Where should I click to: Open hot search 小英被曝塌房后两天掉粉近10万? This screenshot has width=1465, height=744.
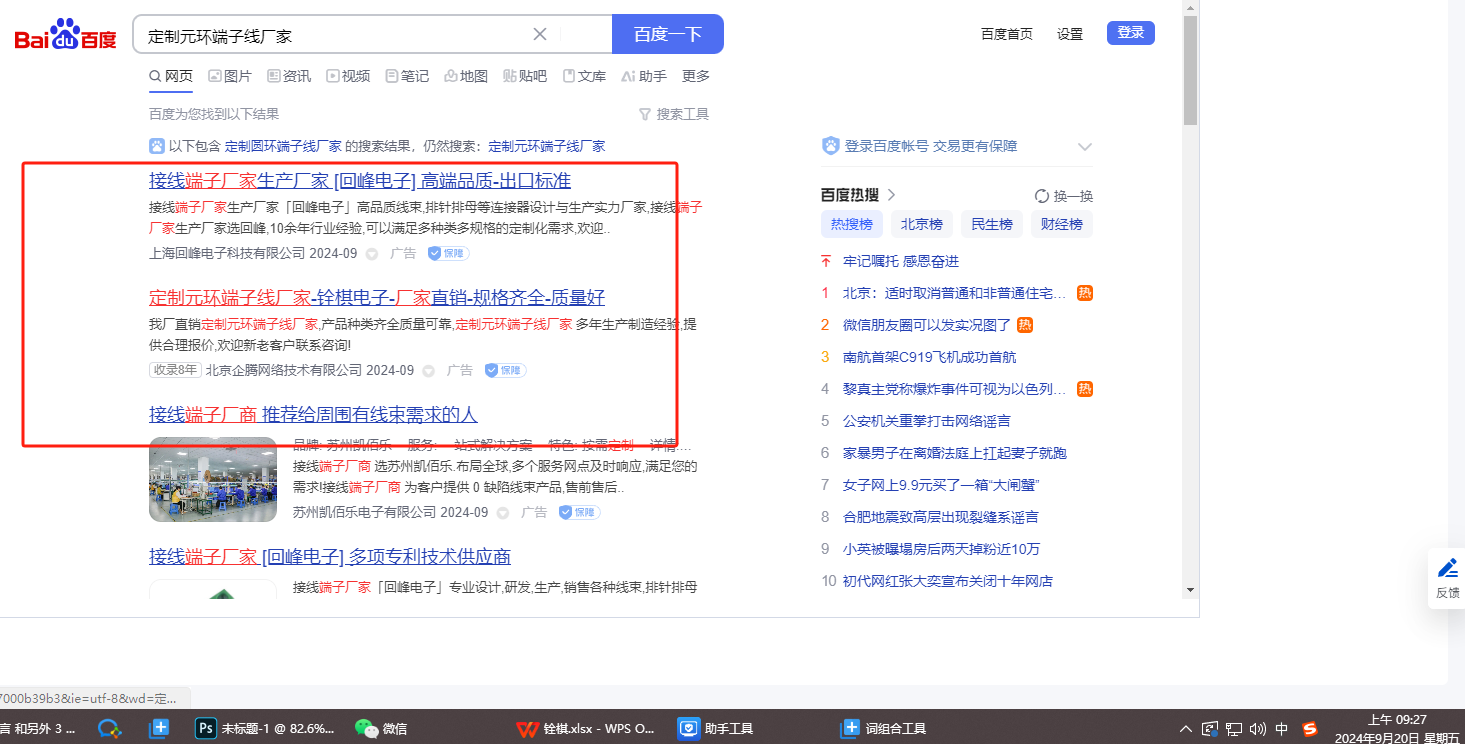942,549
